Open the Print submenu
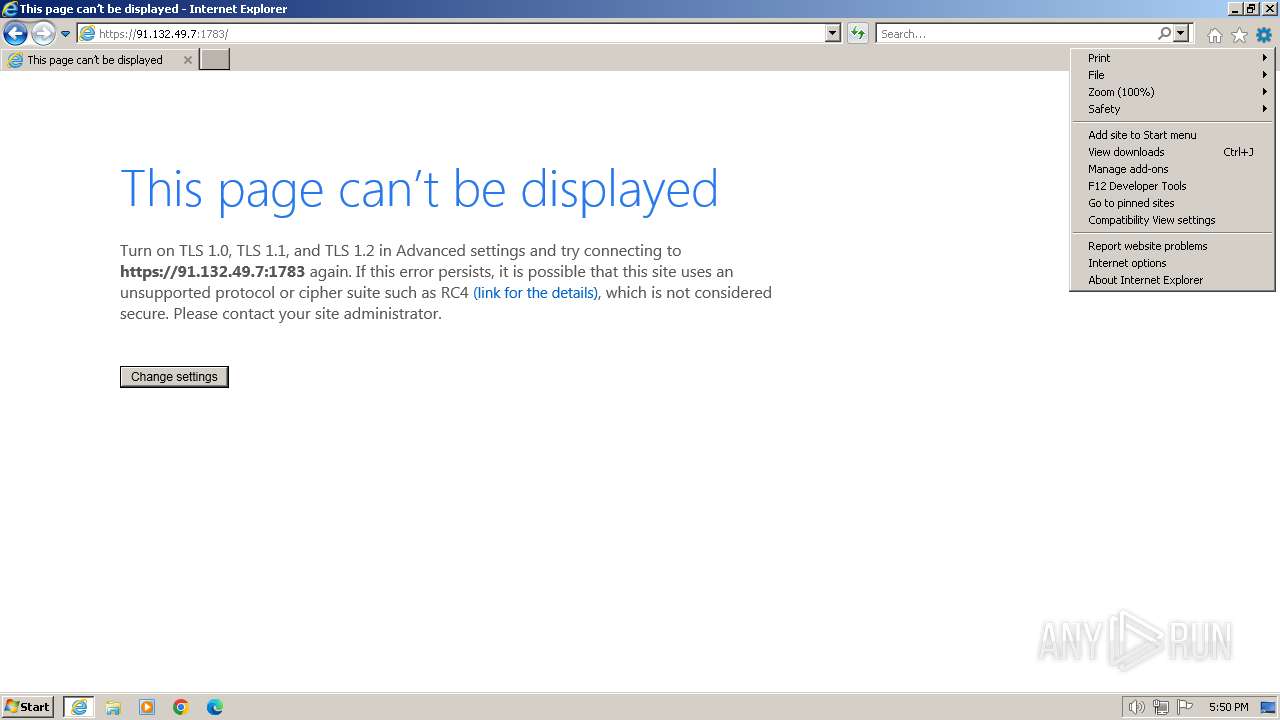The image size is (1280, 720). coord(1172,58)
